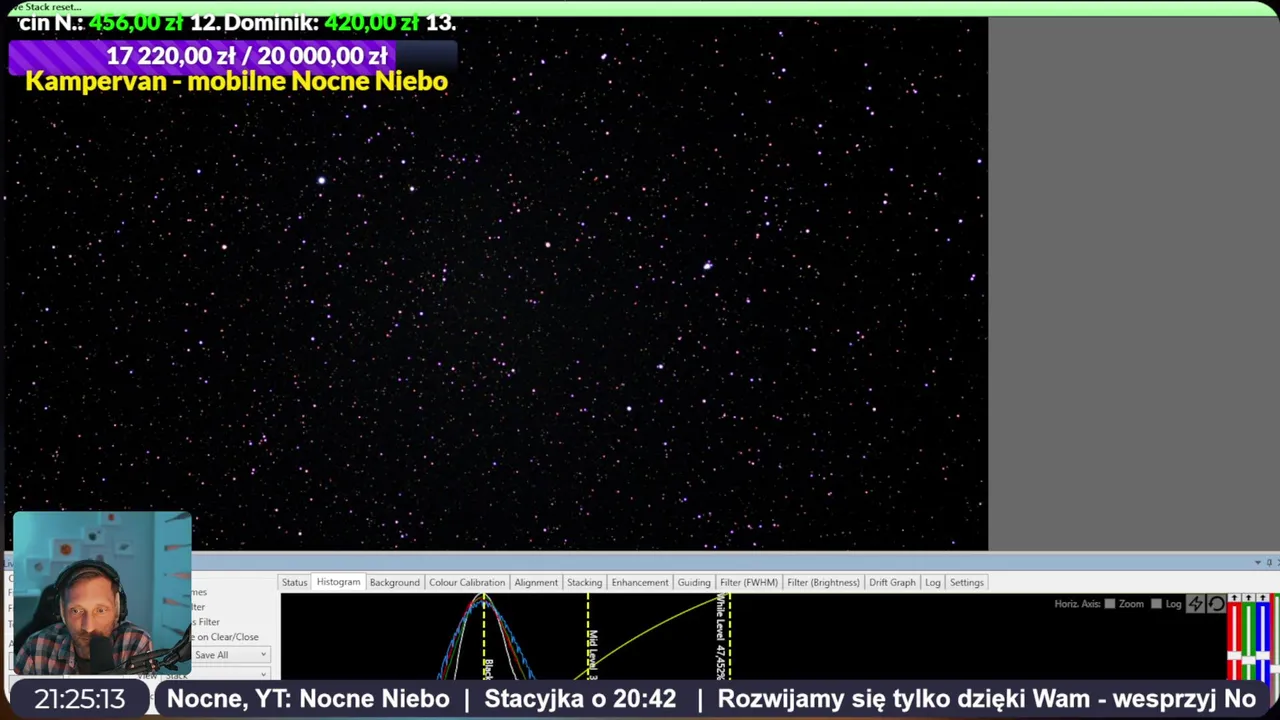Click the green channel up arrow
1280x720 pixels.
1249,598
